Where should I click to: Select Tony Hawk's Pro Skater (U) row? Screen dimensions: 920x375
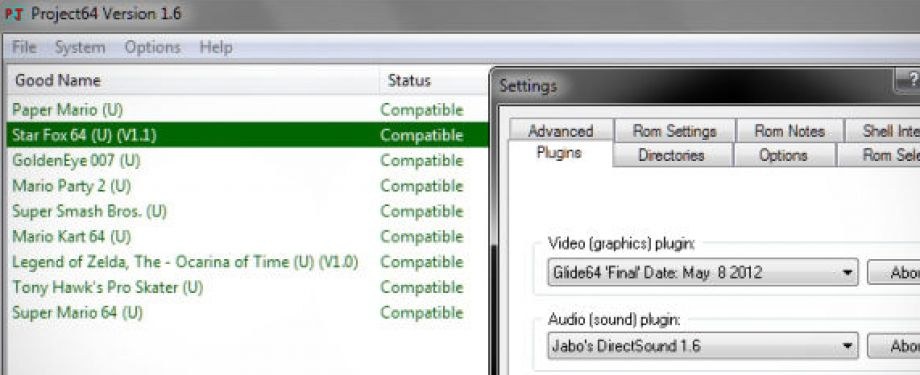(x=247, y=287)
